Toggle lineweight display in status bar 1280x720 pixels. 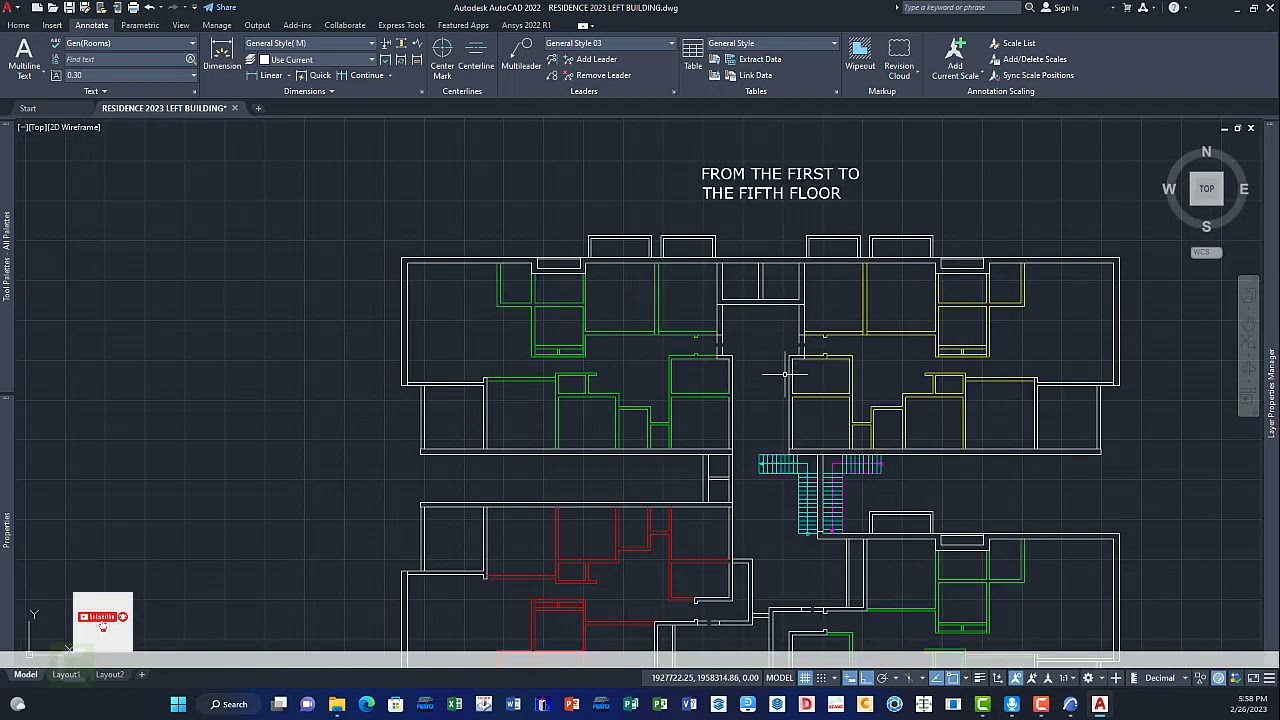pos(980,678)
